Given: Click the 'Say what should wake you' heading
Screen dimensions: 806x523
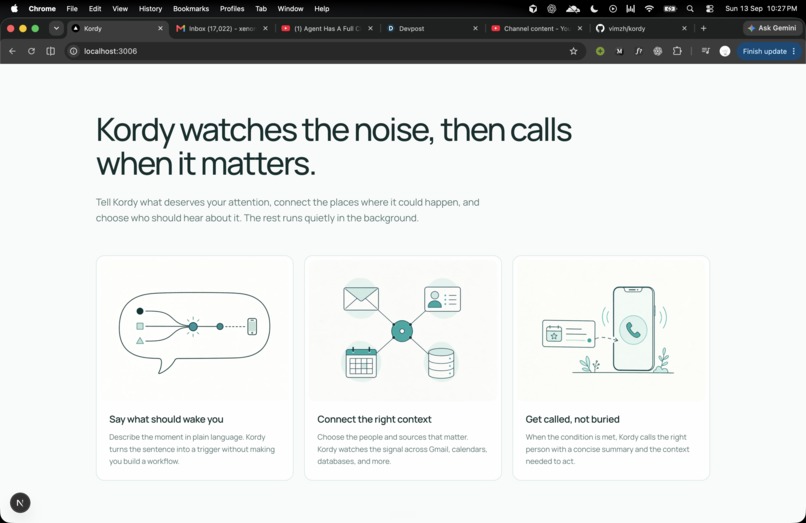Looking at the screenshot, I should tap(166, 419).
